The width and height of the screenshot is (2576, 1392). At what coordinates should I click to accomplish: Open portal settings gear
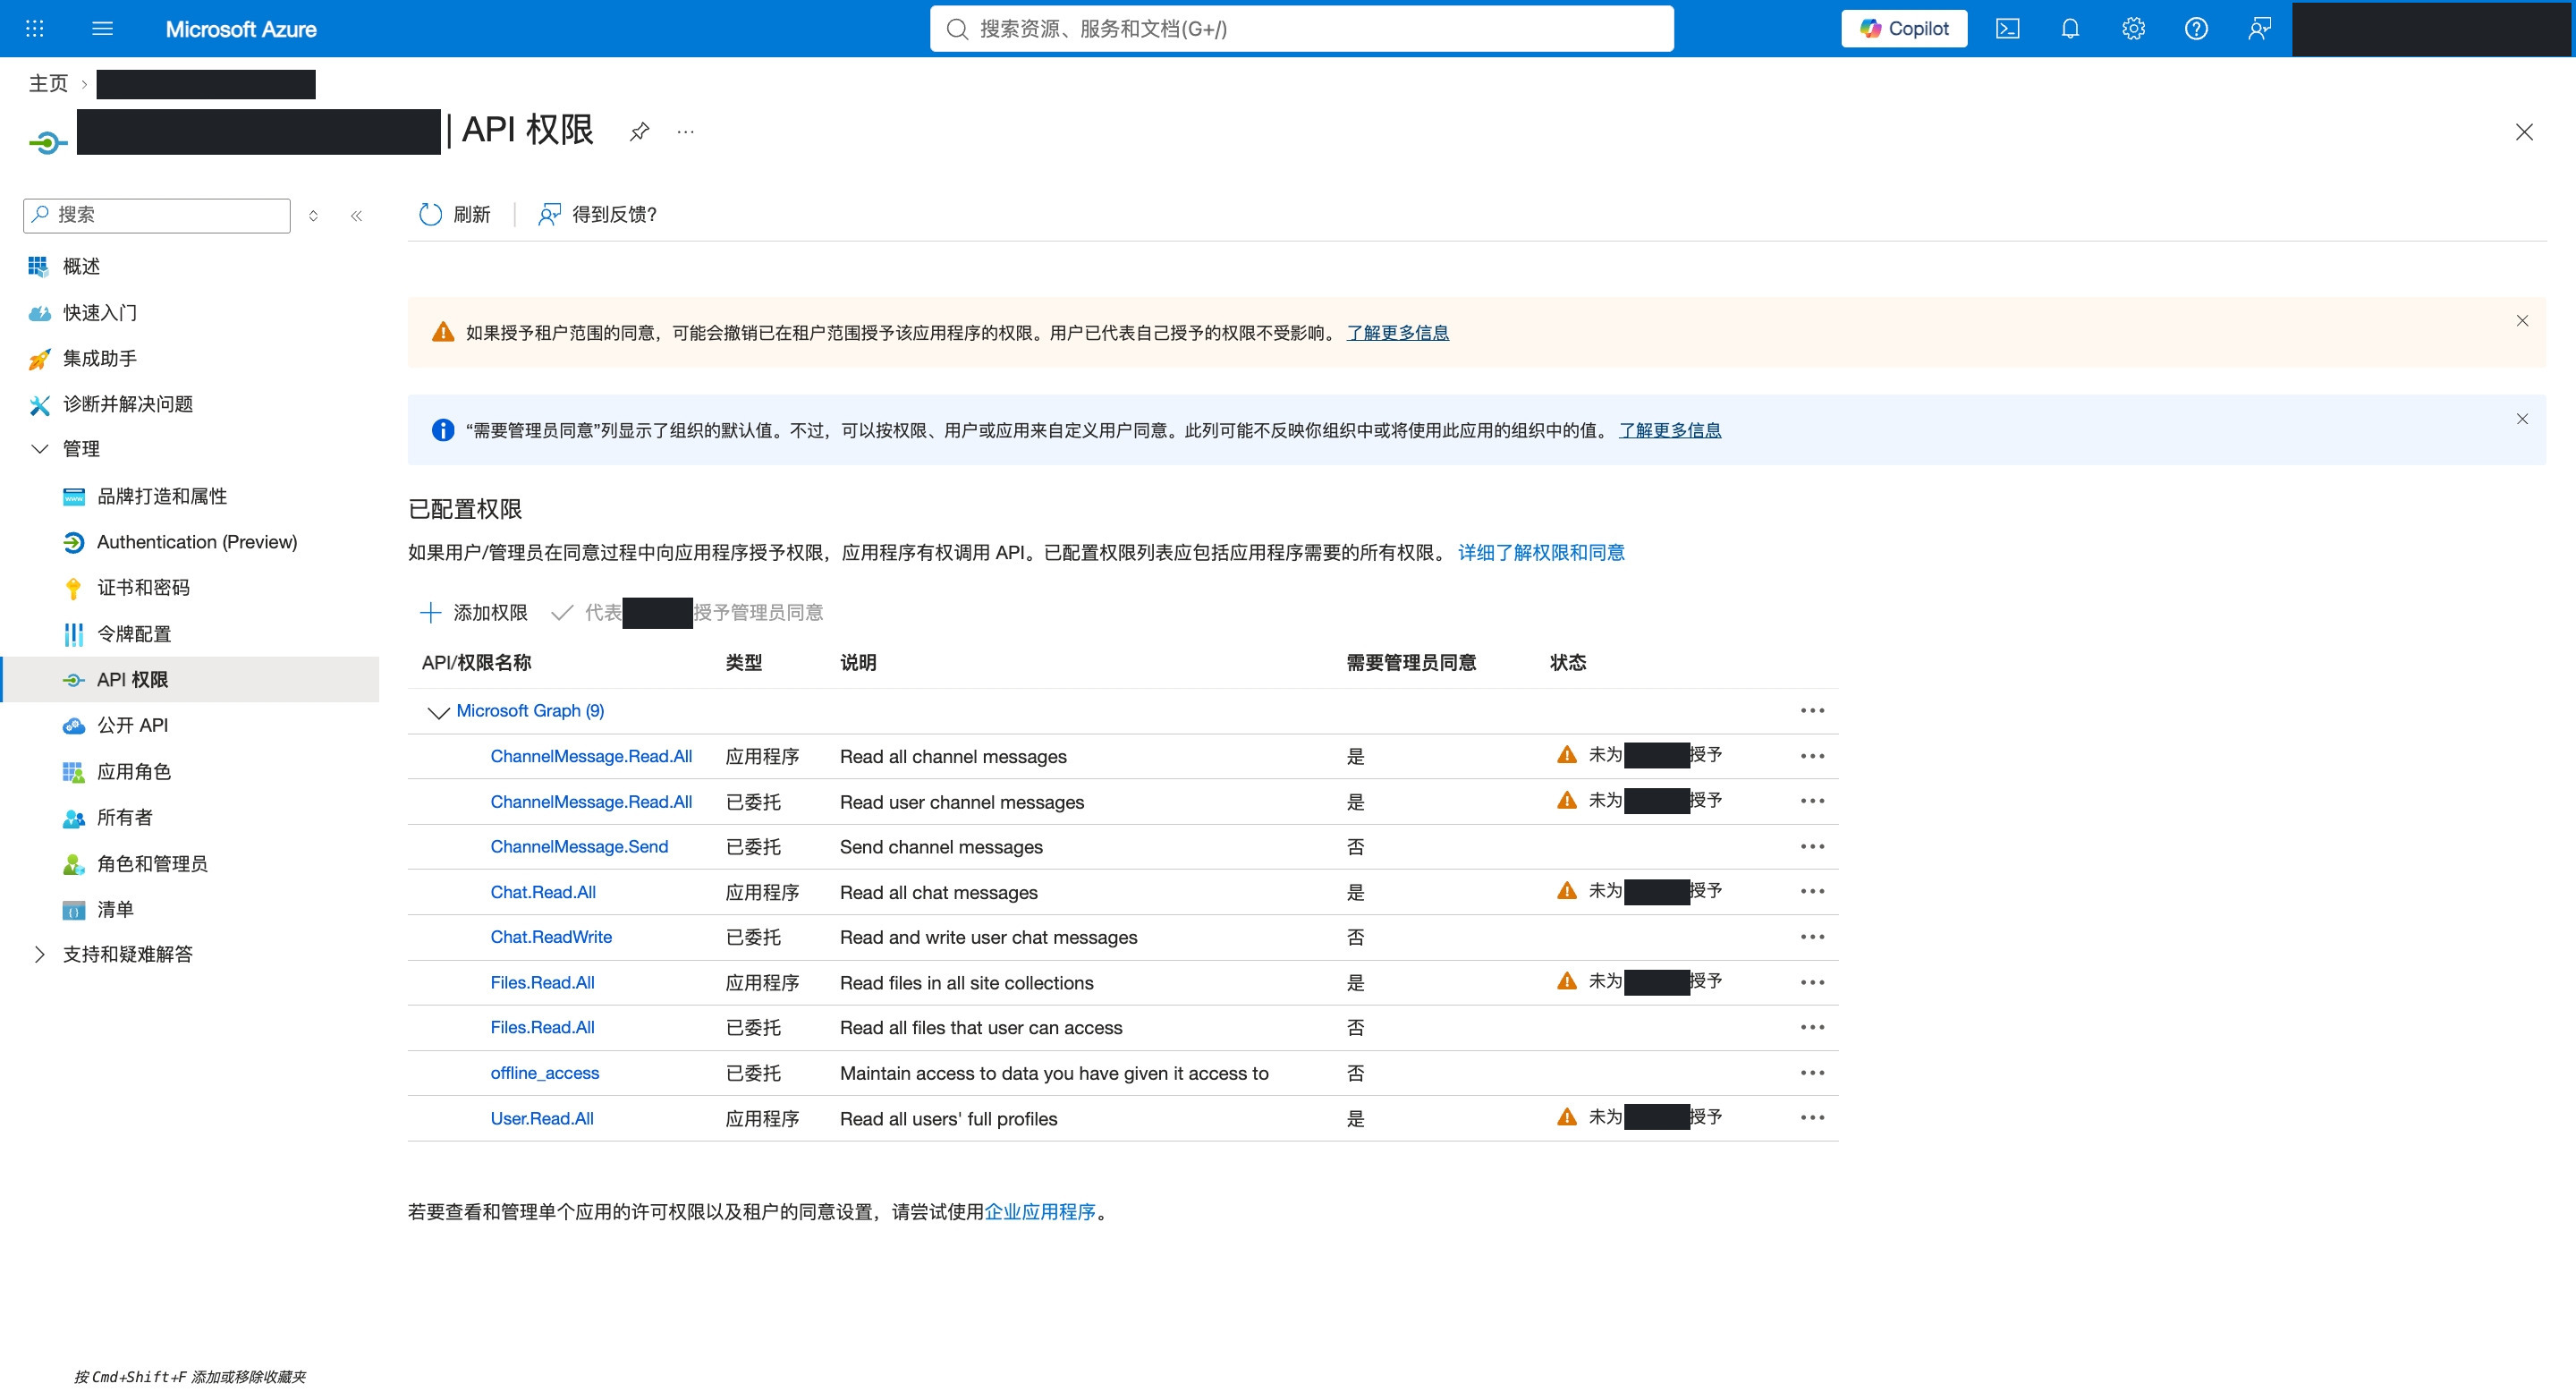point(2133,28)
